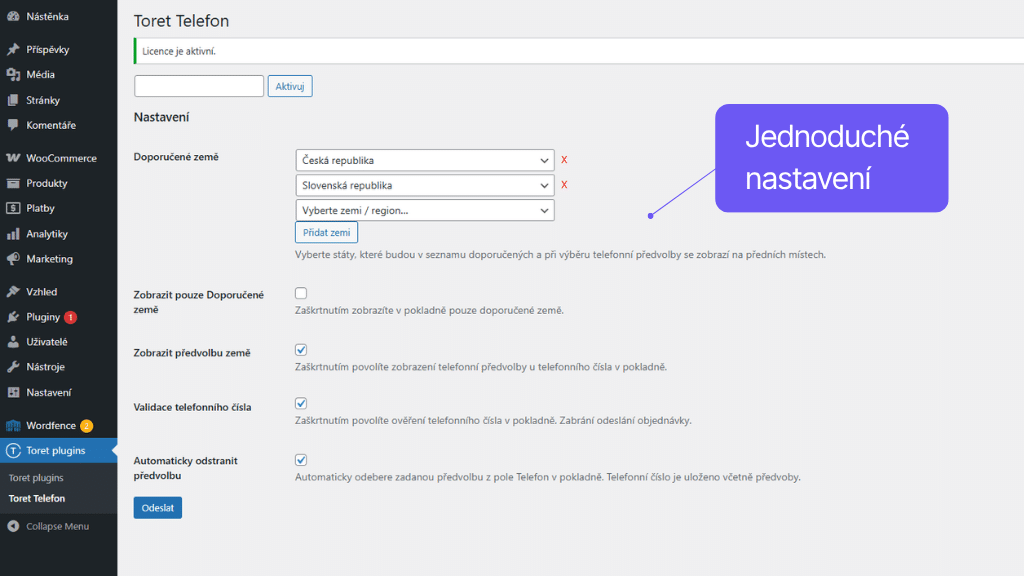Click the license key input field
Screen dimensions: 1024x576
click(x=198, y=86)
